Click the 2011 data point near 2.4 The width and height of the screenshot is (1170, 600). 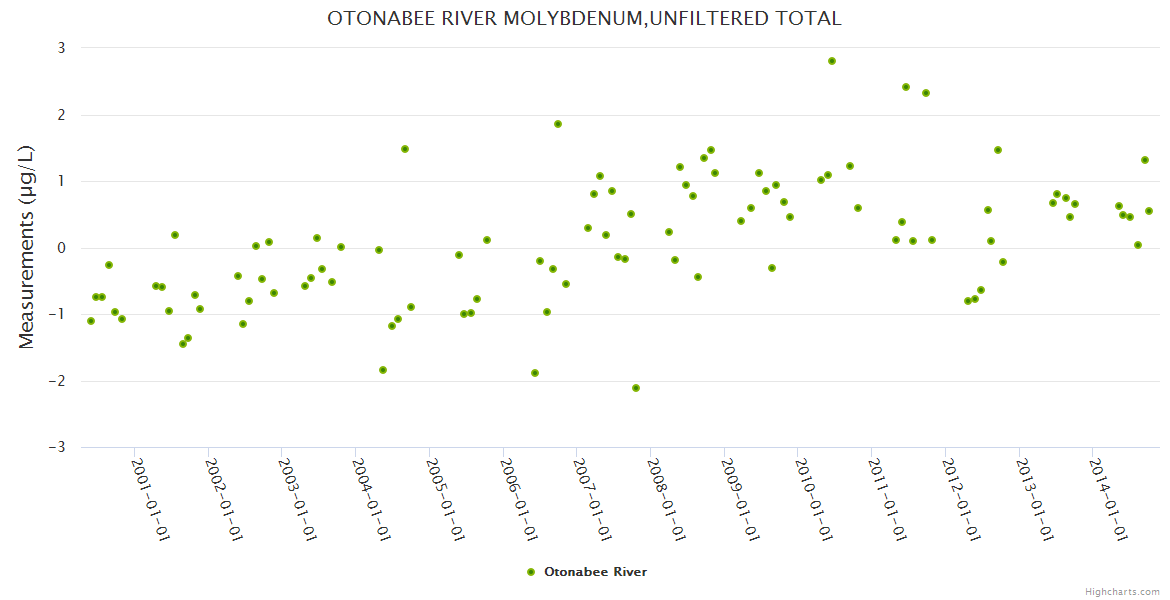906,87
